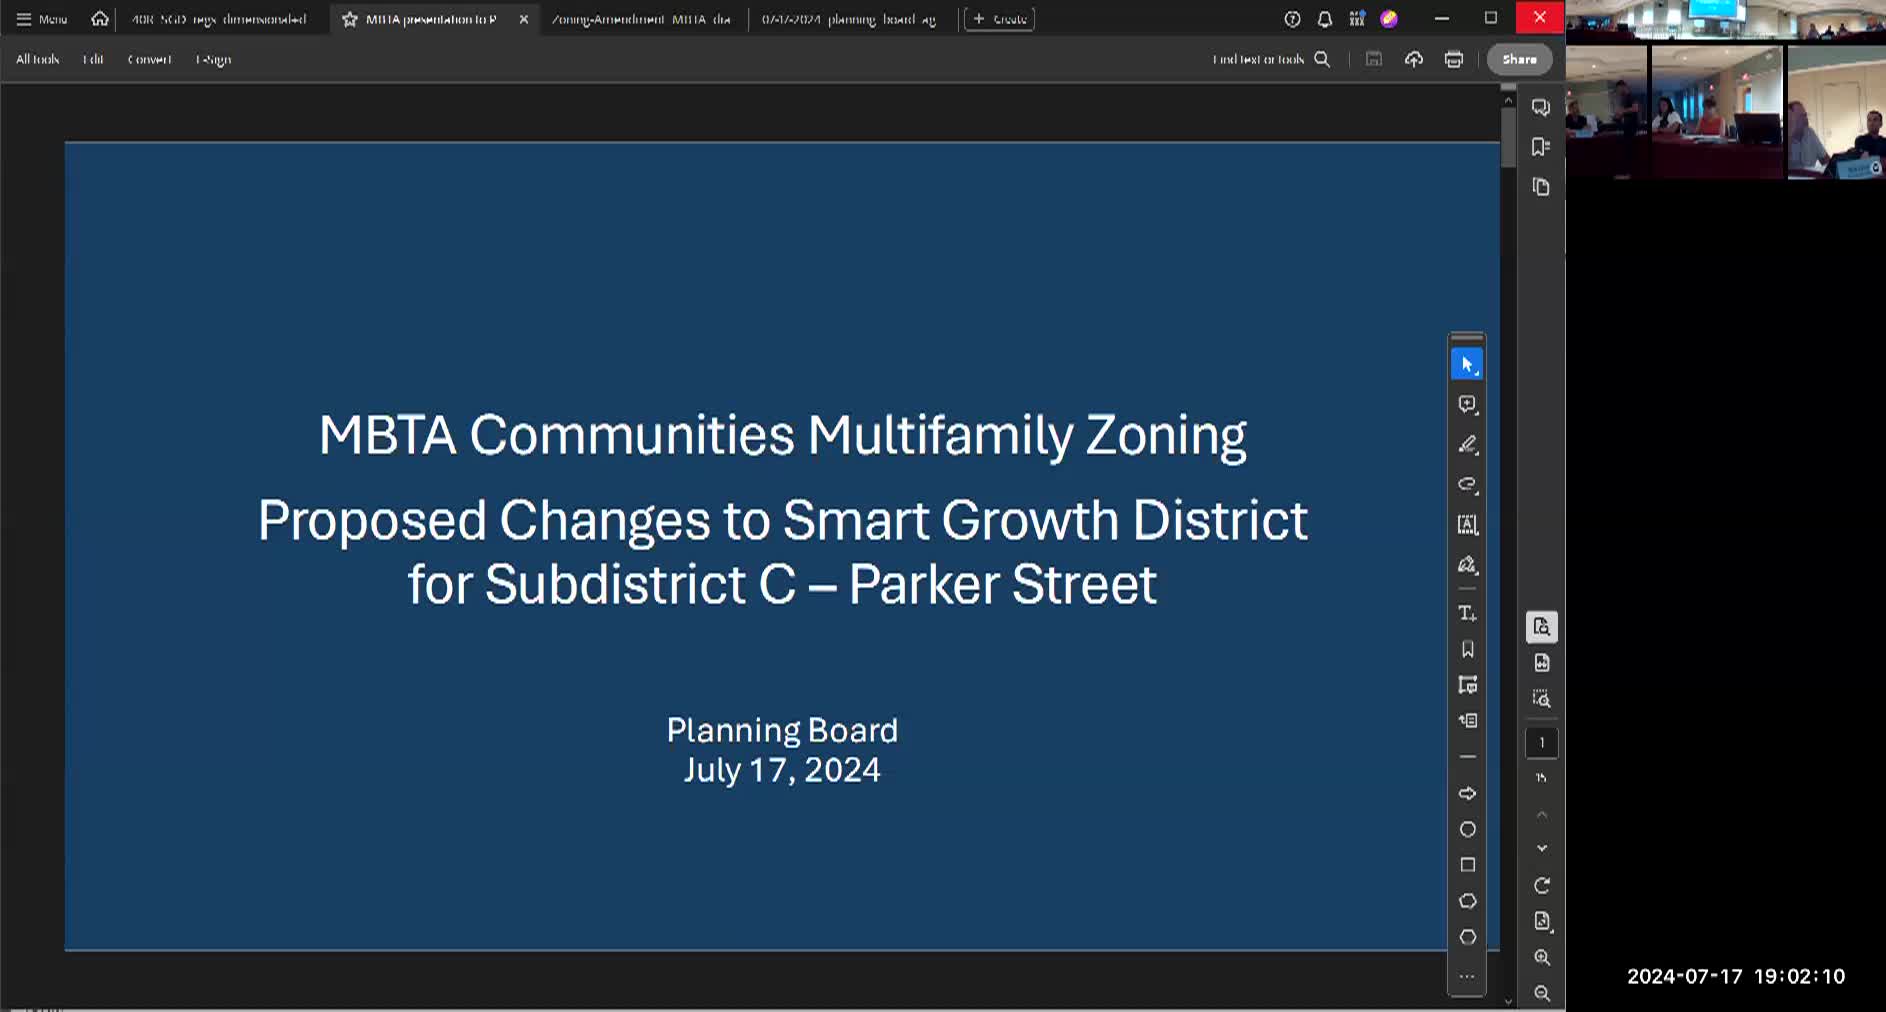Choose the insert text list tool
Screen dimensions: 1886x1012
pos(1467,721)
